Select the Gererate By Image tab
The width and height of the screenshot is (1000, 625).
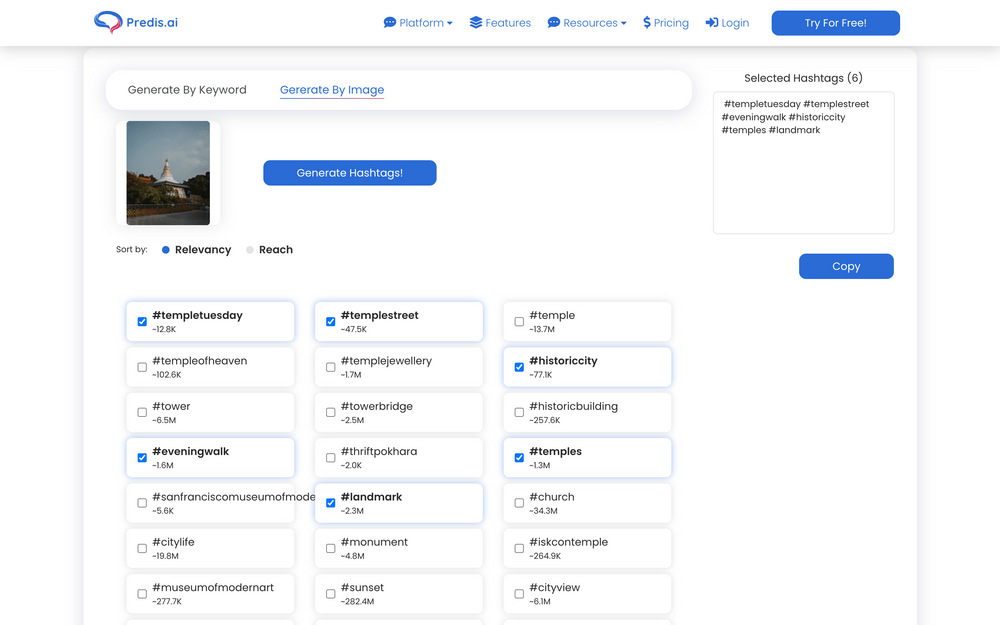point(331,89)
